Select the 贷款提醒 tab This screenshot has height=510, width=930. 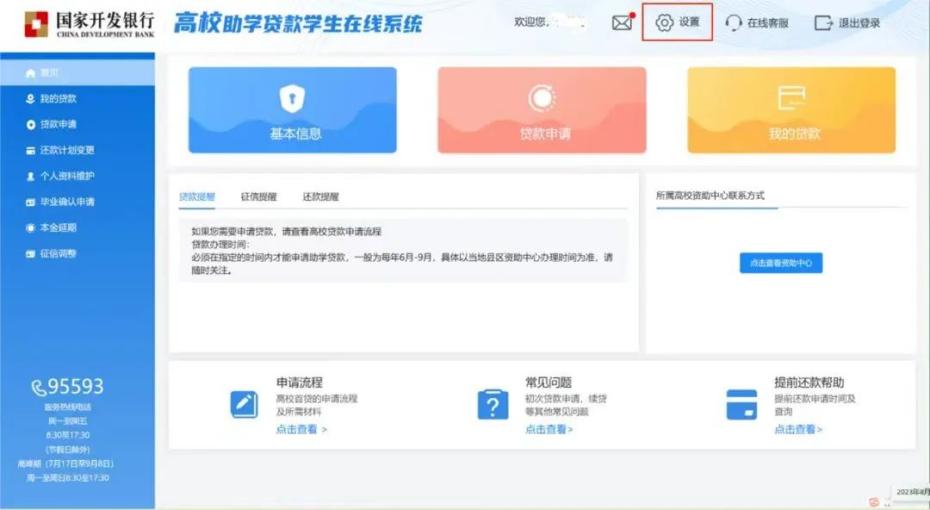[197, 197]
